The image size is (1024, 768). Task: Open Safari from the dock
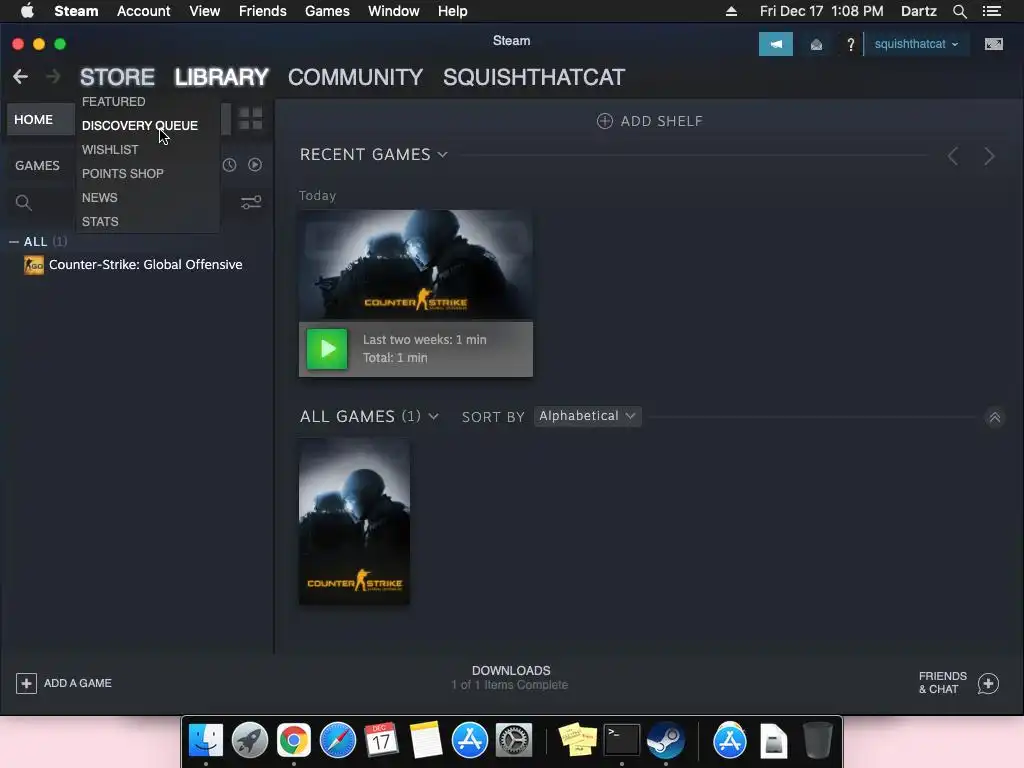coord(338,740)
